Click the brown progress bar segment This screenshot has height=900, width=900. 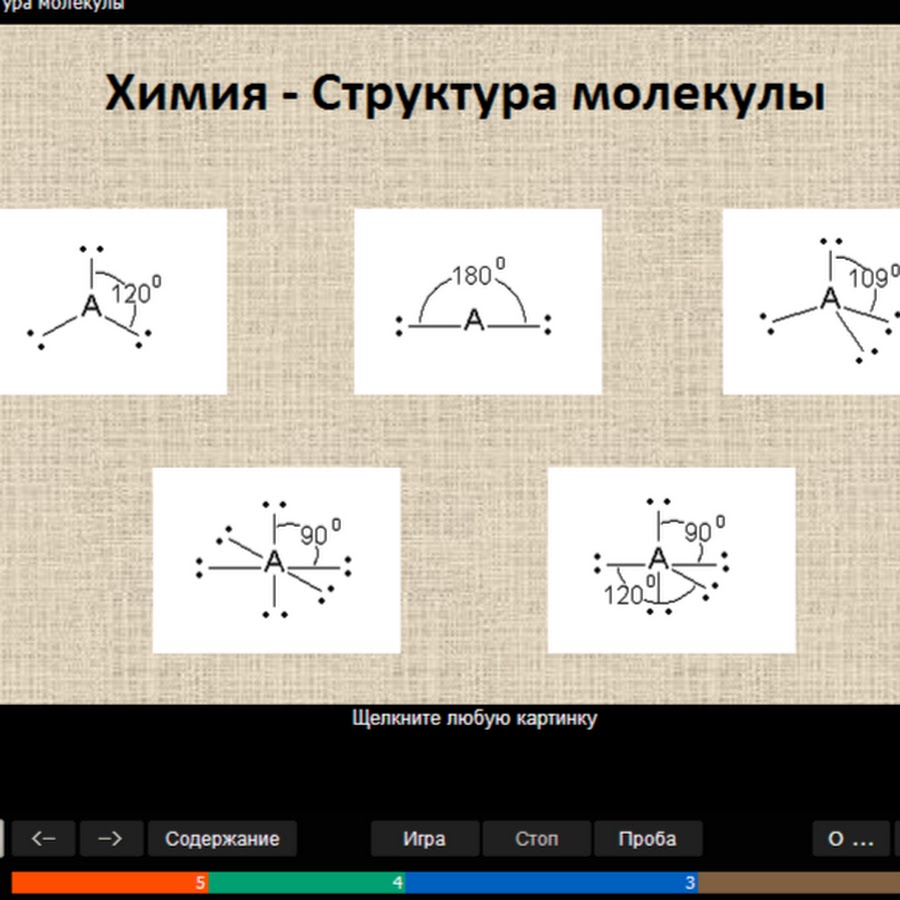point(798,883)
